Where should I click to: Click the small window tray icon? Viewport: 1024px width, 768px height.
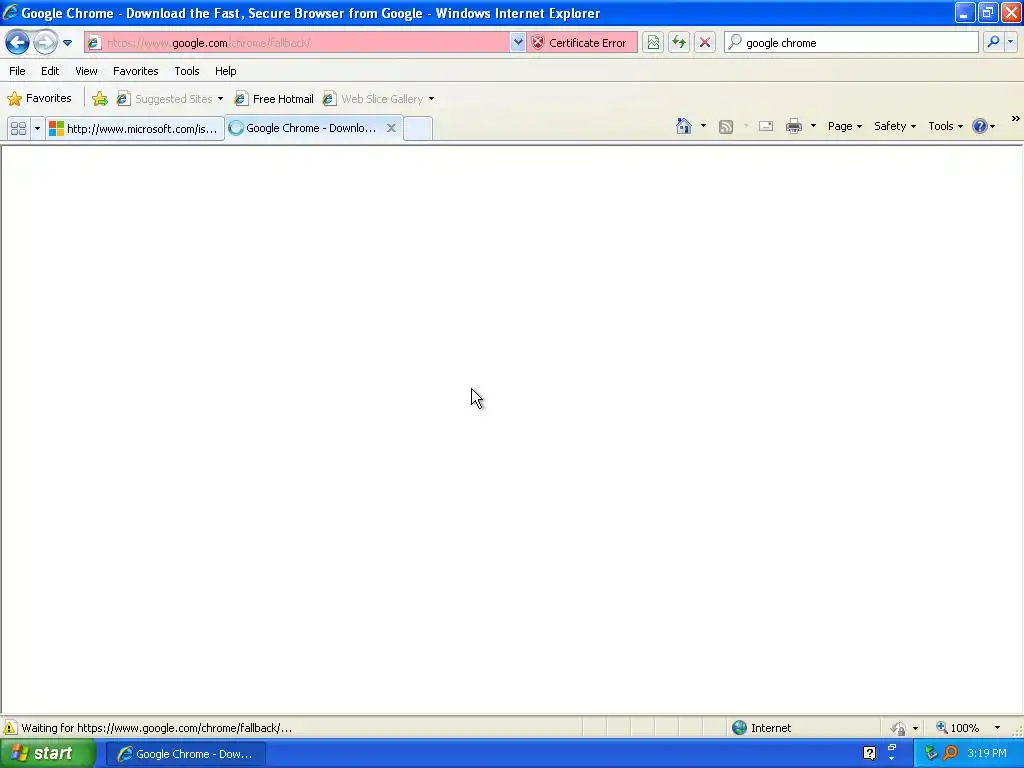tap(891, 750)
